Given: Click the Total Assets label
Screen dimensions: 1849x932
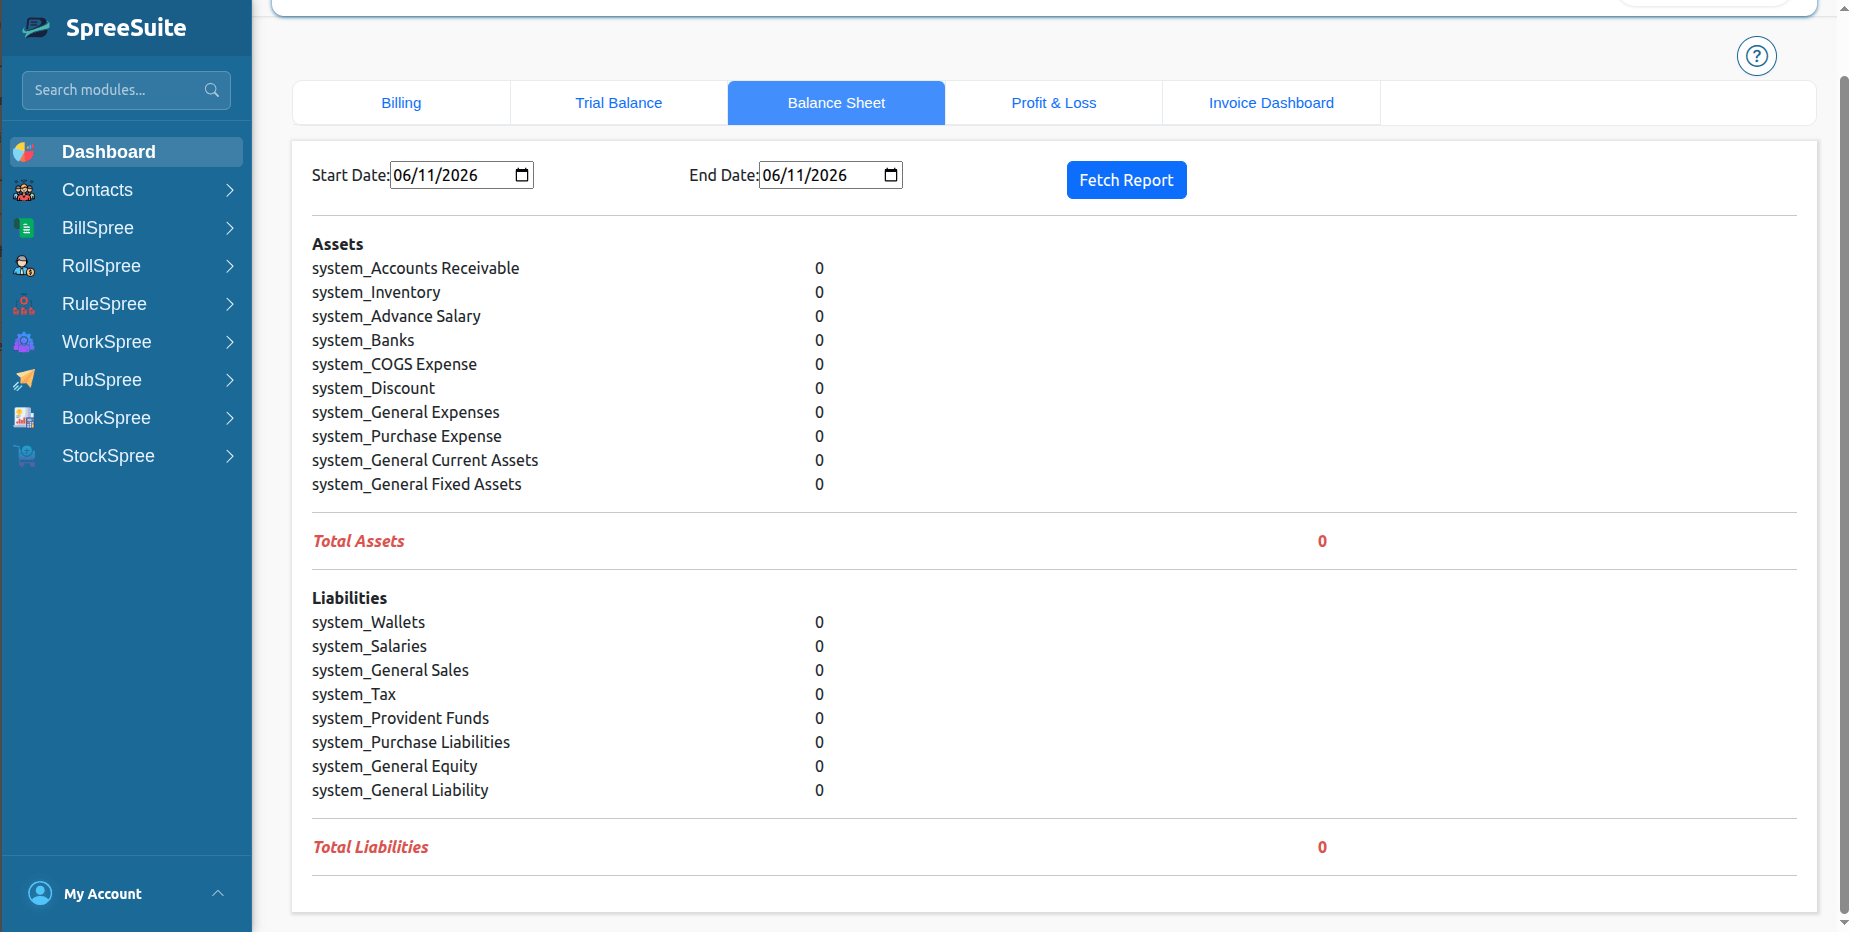Looking at the screenshot, I should click(x=359, y=541).
